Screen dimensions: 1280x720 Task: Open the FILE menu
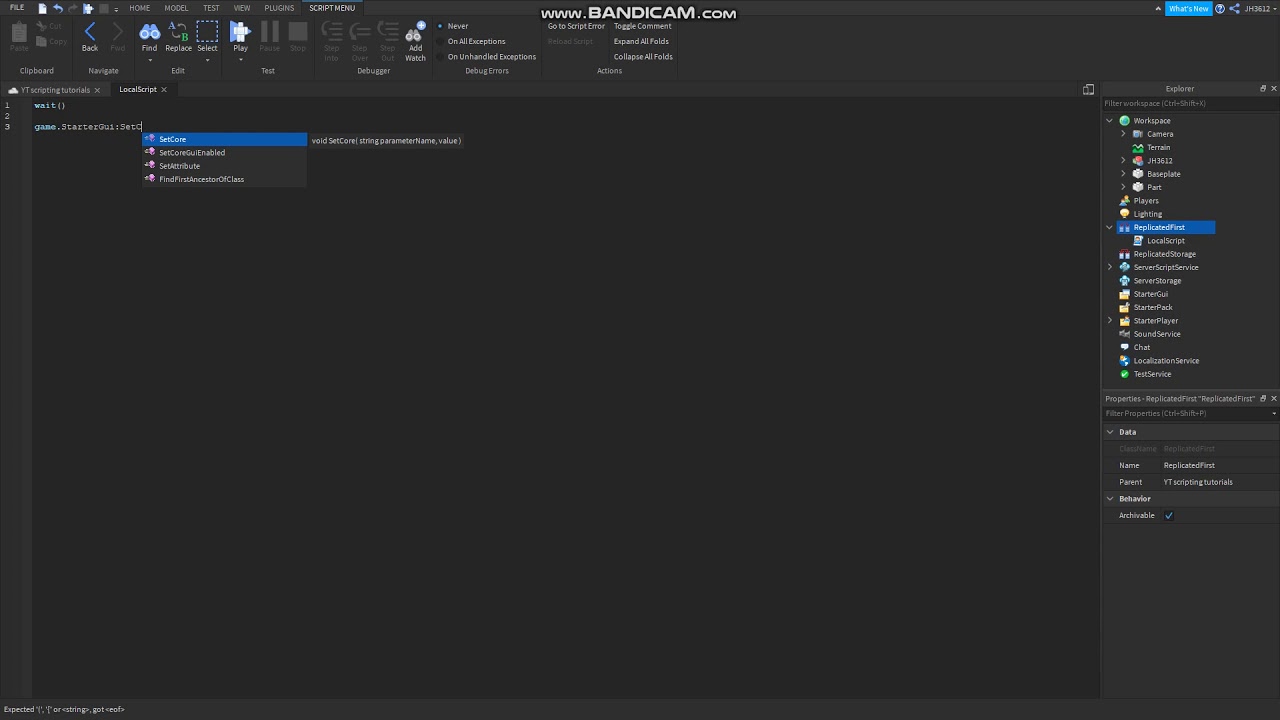point(17,8)
